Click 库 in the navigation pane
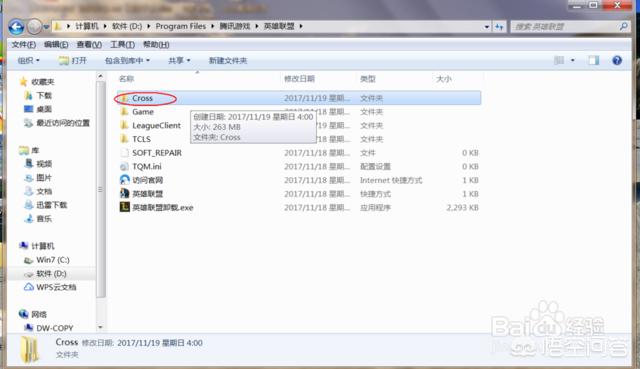Screen dimensions: 640x369 tap(35, 150)
